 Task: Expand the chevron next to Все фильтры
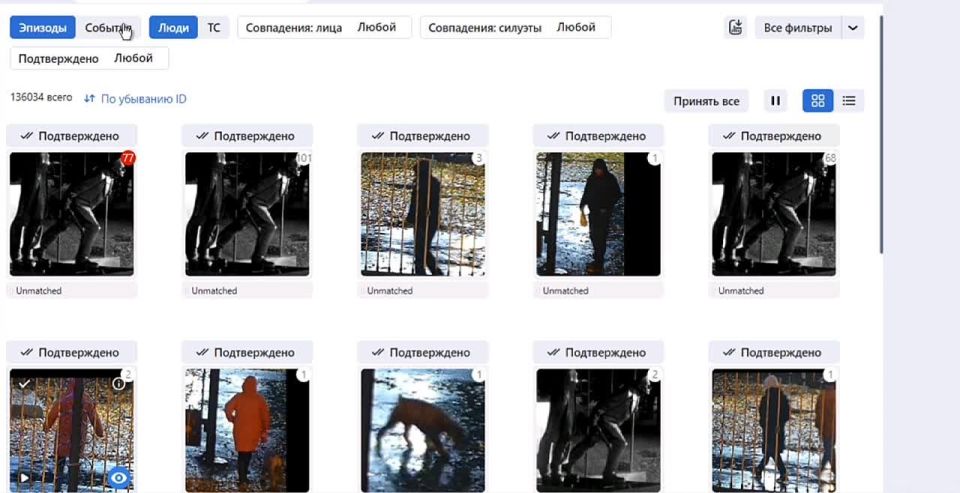pyautogui.click(x=853, y=28)
